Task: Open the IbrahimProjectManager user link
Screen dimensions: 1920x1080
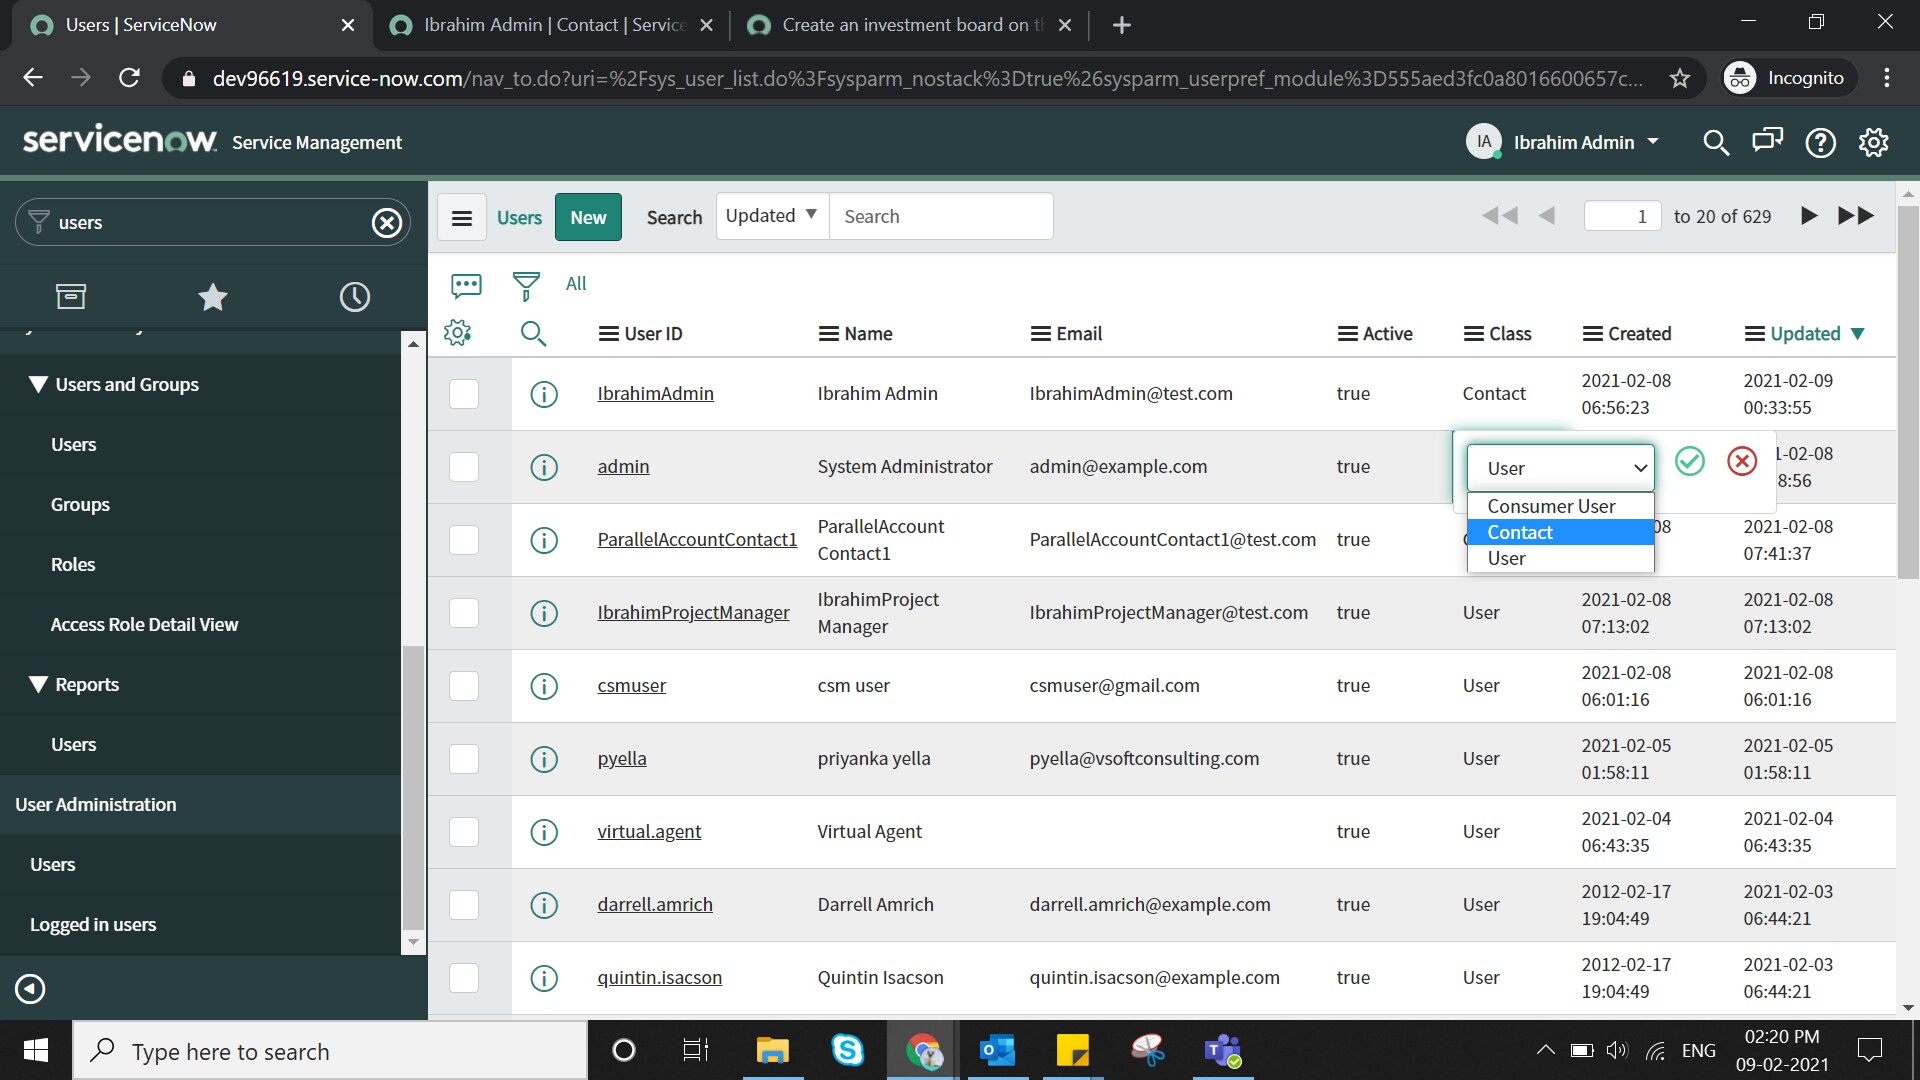Action: (x=693, y=613)
